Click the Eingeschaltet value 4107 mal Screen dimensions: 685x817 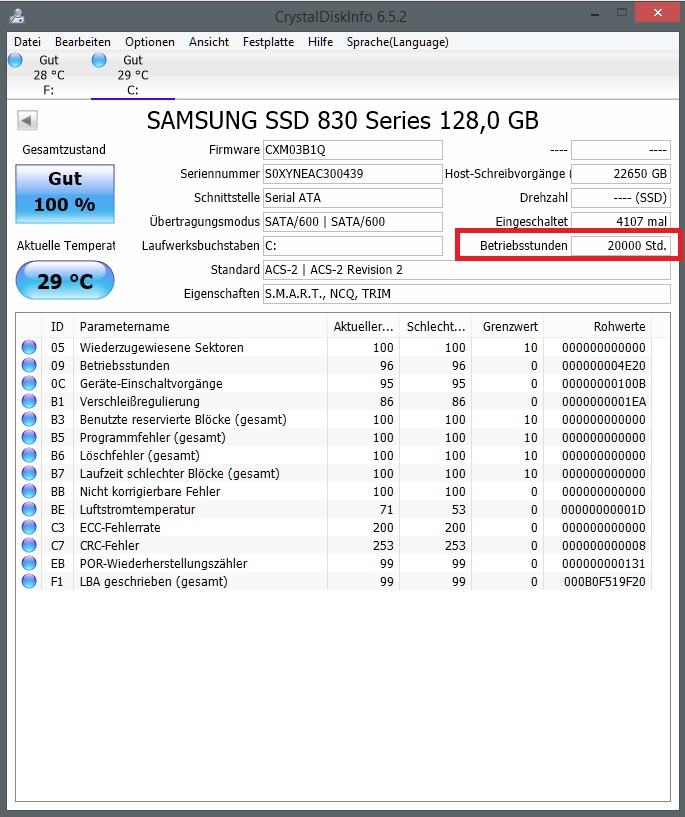click(621, 221)
